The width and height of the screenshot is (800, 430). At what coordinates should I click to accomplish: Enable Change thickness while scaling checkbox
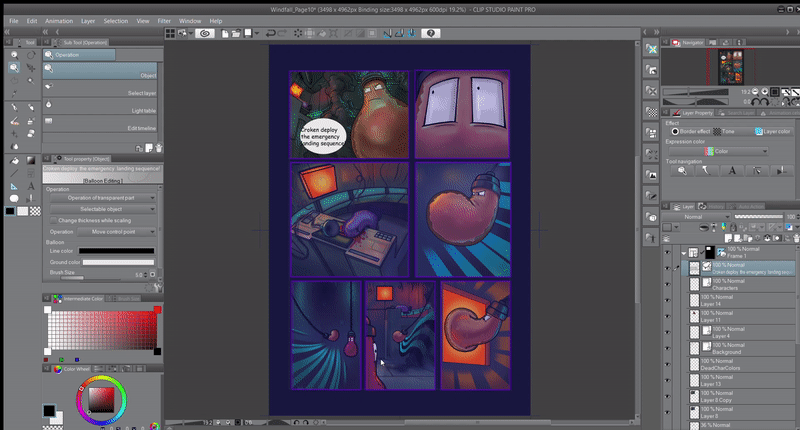pos(53,220)
